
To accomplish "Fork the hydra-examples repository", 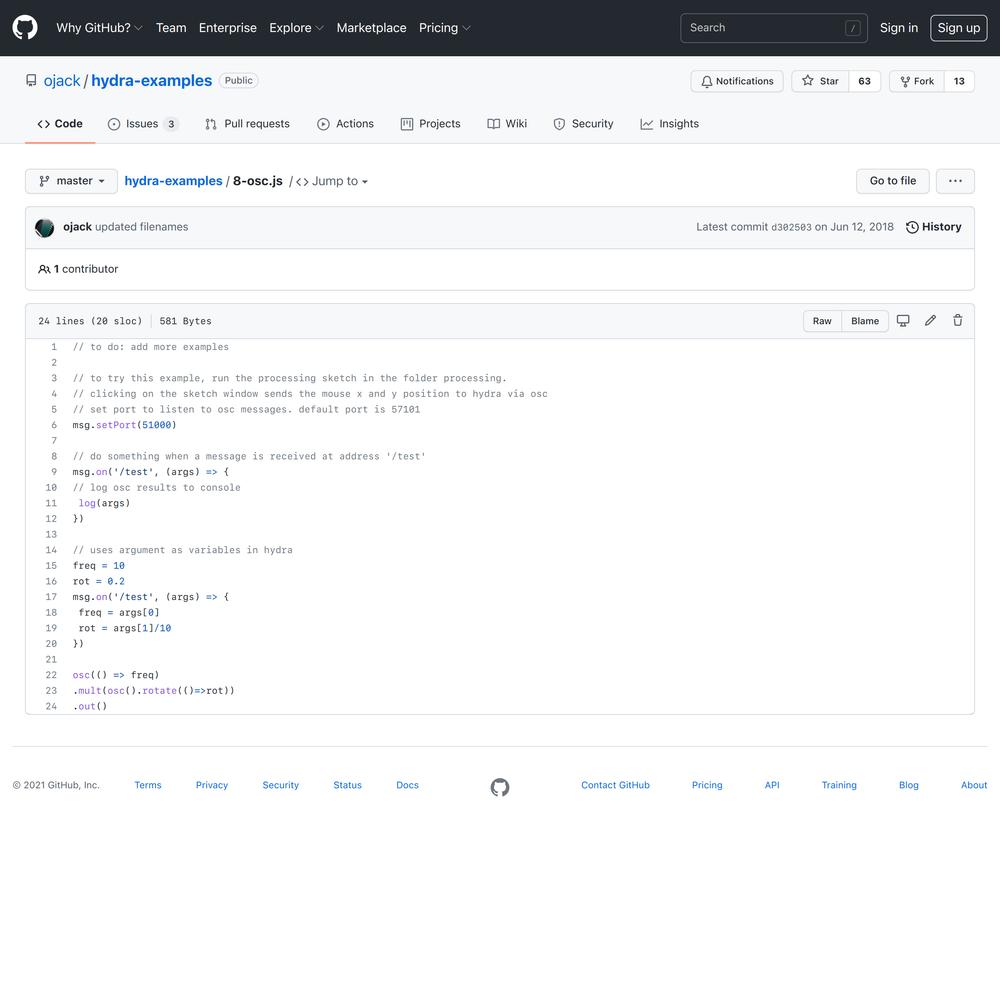I will 917,81.
